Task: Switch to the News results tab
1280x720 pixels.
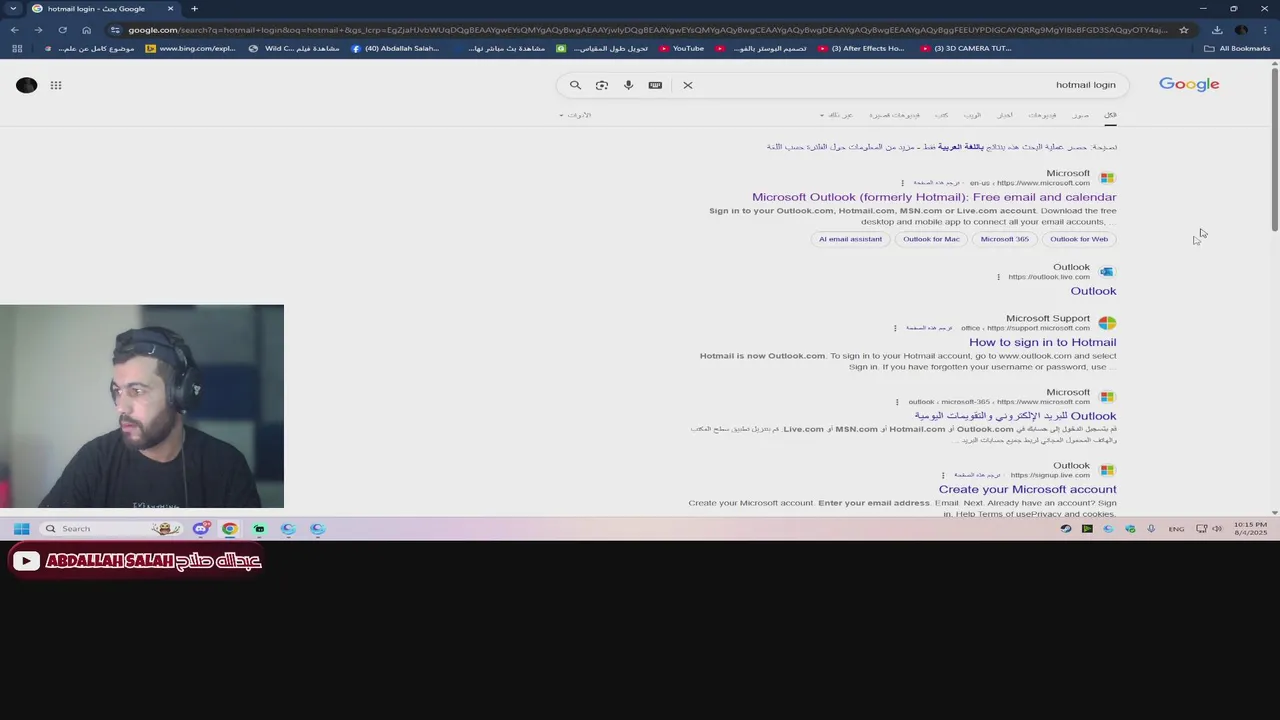Action: (x=1004, y=115)
